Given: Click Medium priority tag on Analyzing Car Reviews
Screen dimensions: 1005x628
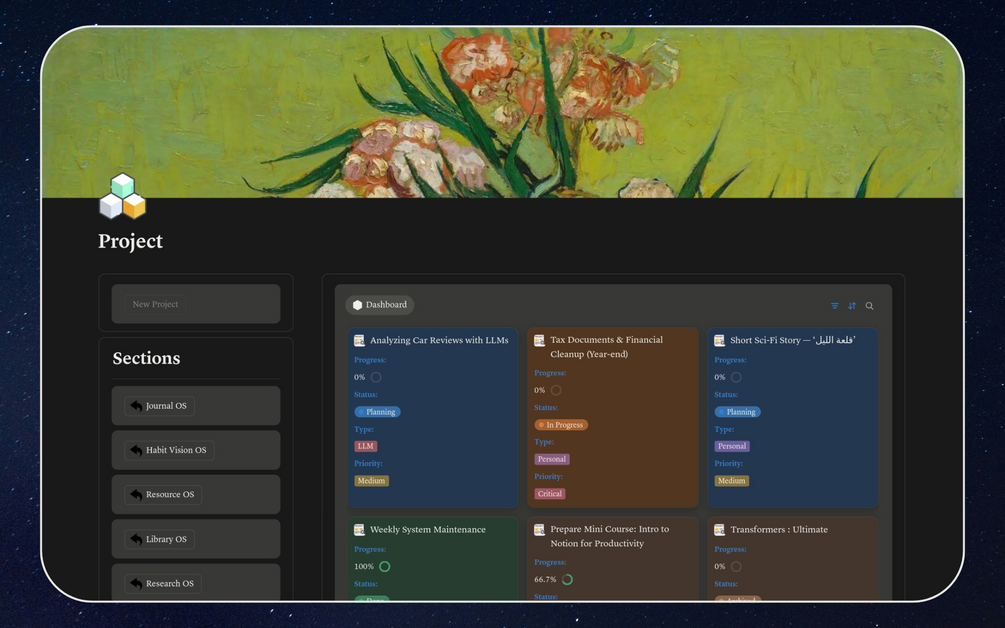Looking at the screenshot, I should click(x=371, y=481).
